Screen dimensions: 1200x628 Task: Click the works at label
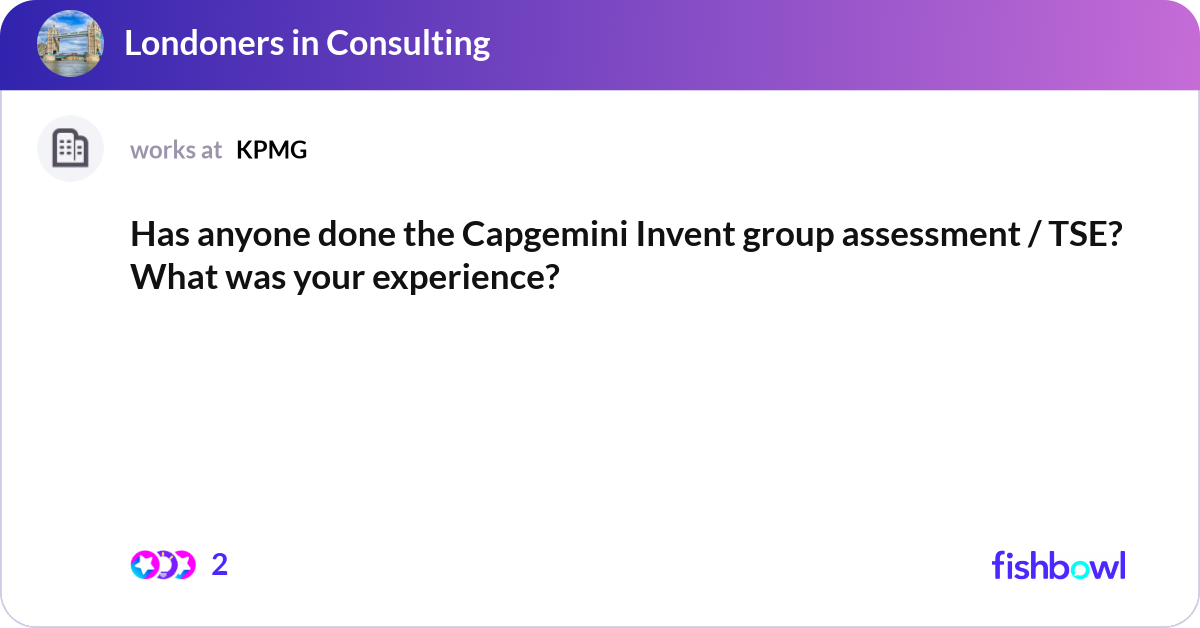click(176, 150)
